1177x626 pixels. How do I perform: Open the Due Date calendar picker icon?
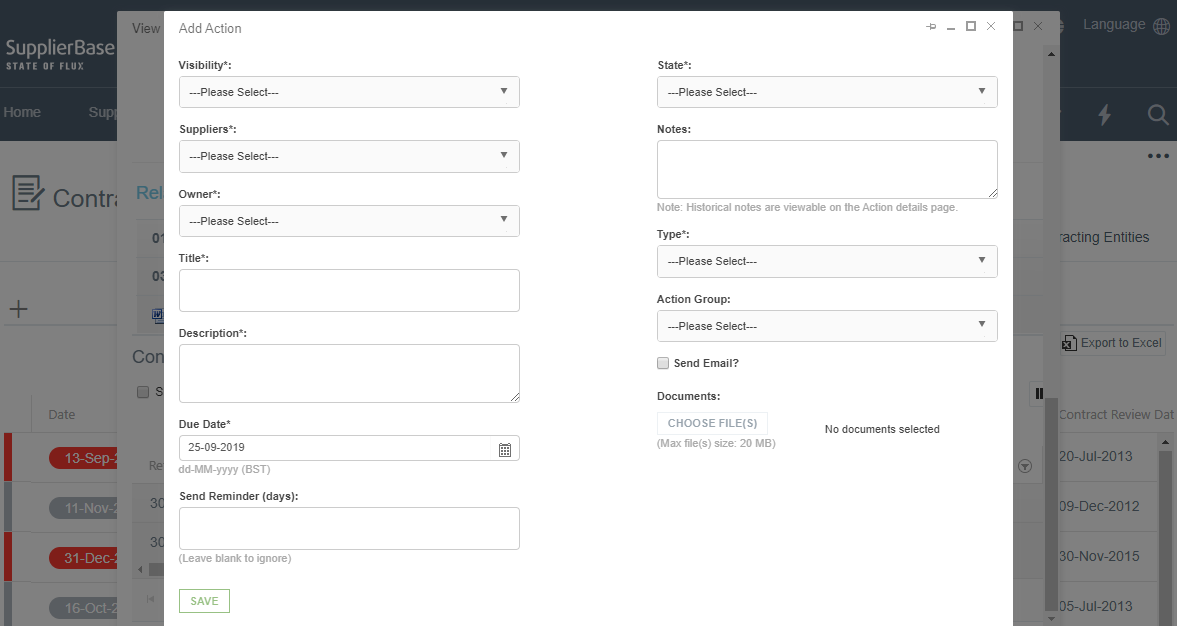click(x=506, y=448)
